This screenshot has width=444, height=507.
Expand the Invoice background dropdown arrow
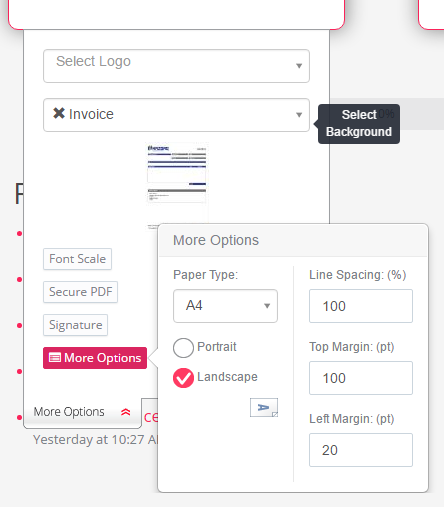[x=299, y=115]
